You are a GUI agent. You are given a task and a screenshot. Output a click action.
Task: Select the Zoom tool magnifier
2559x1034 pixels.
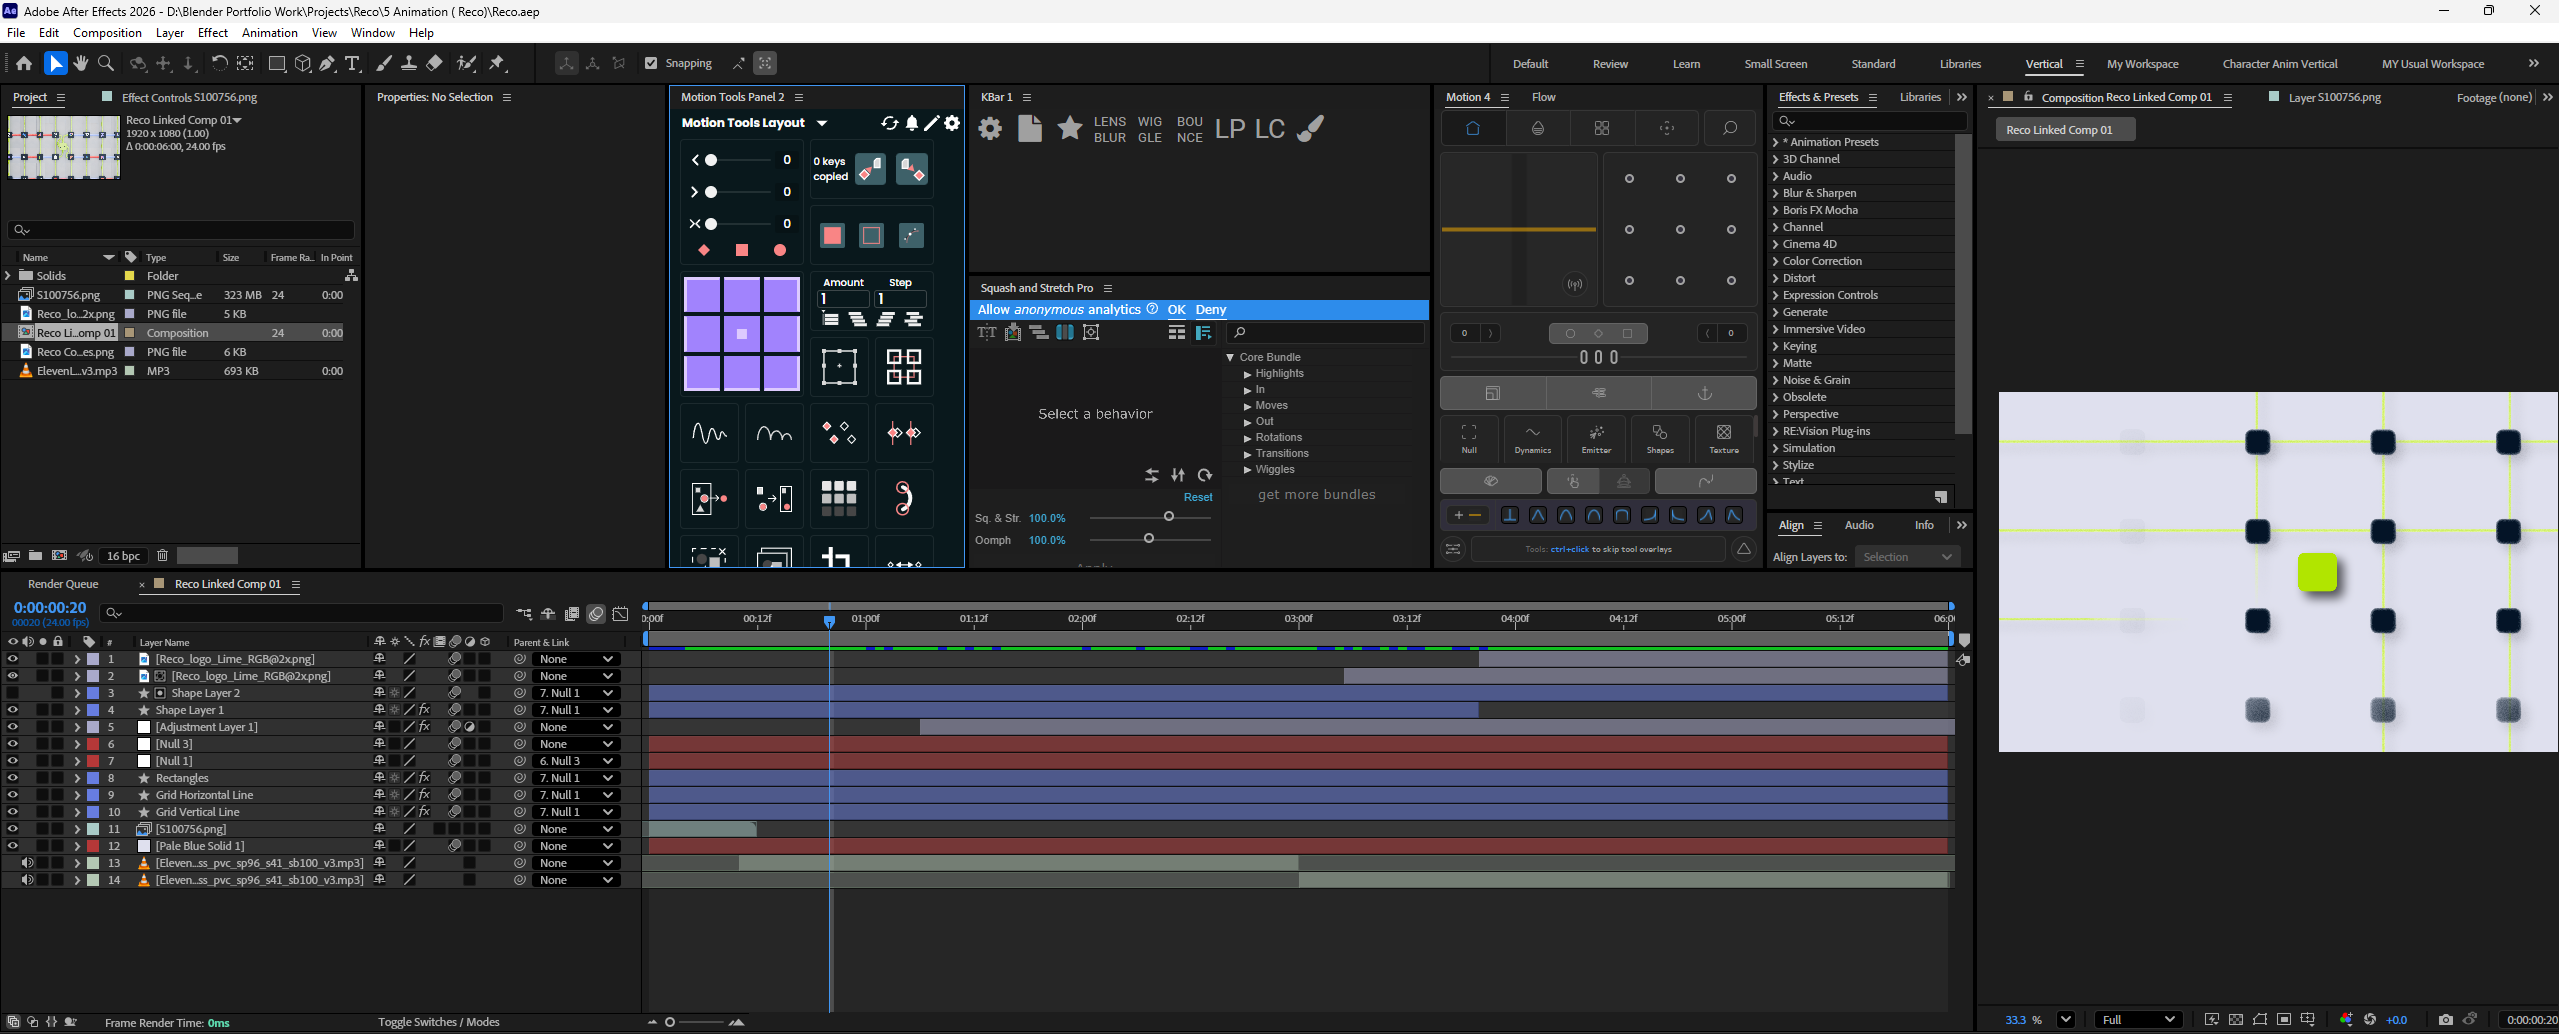tap(106, 63)
